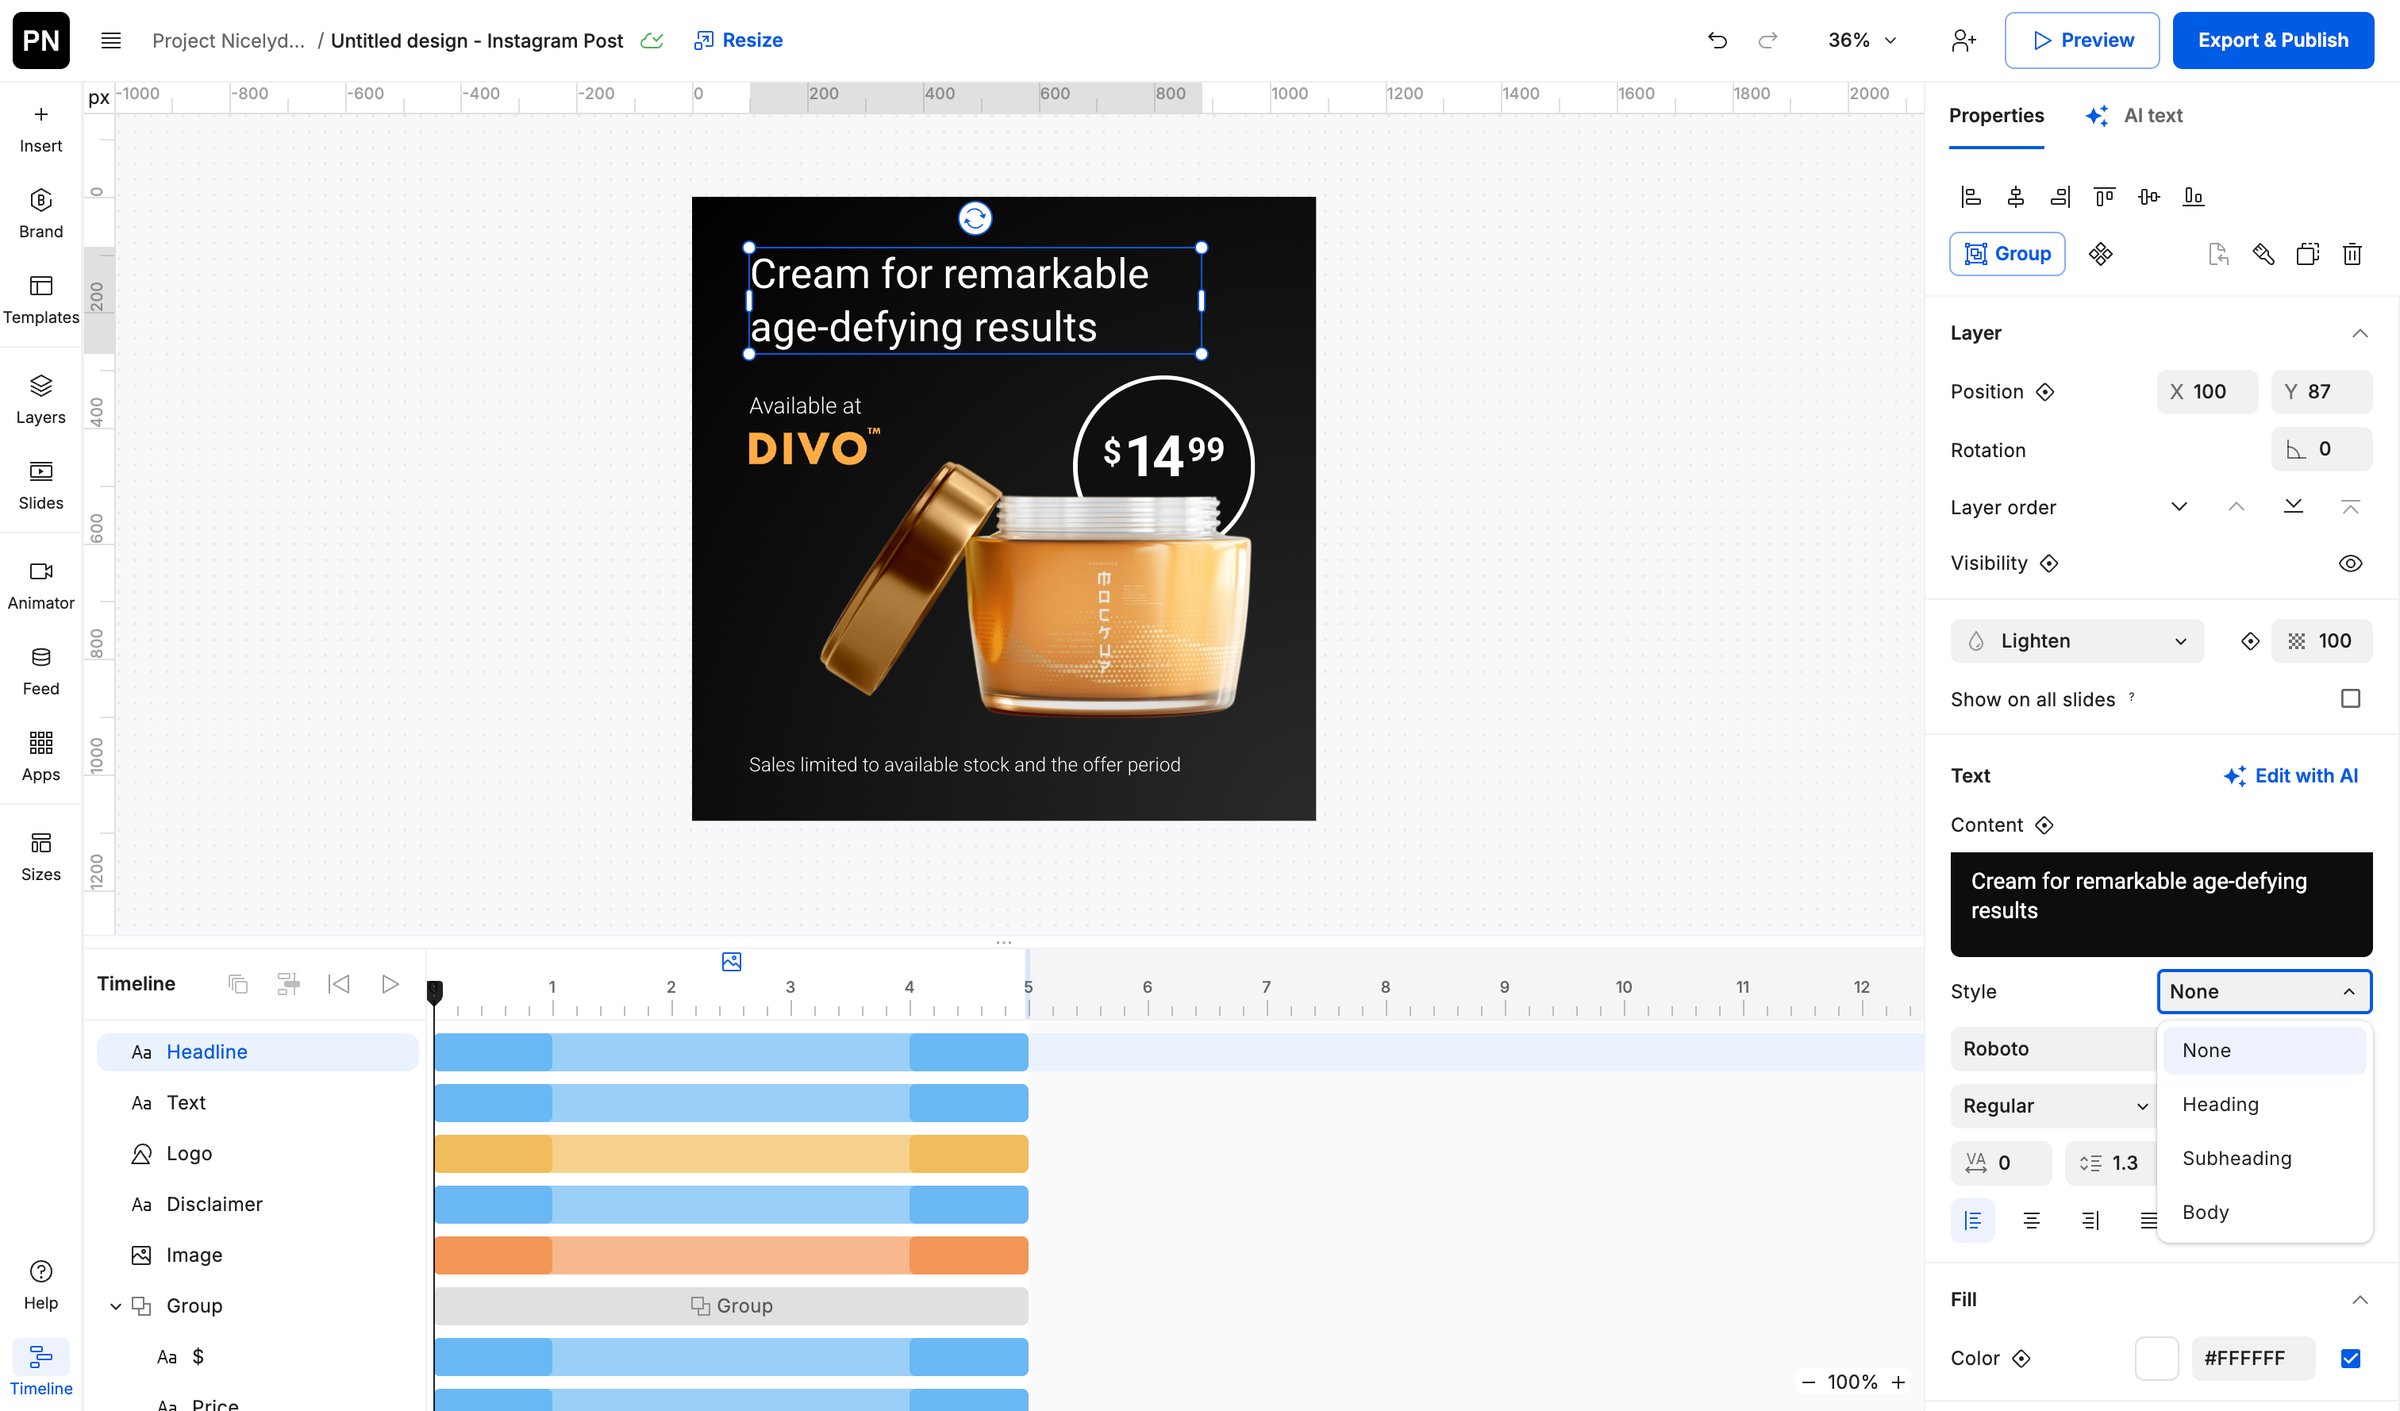Viewport: 2400px width, 1411px height.
Task: Align selection to bottom edge
Action: pos(2193,196)
